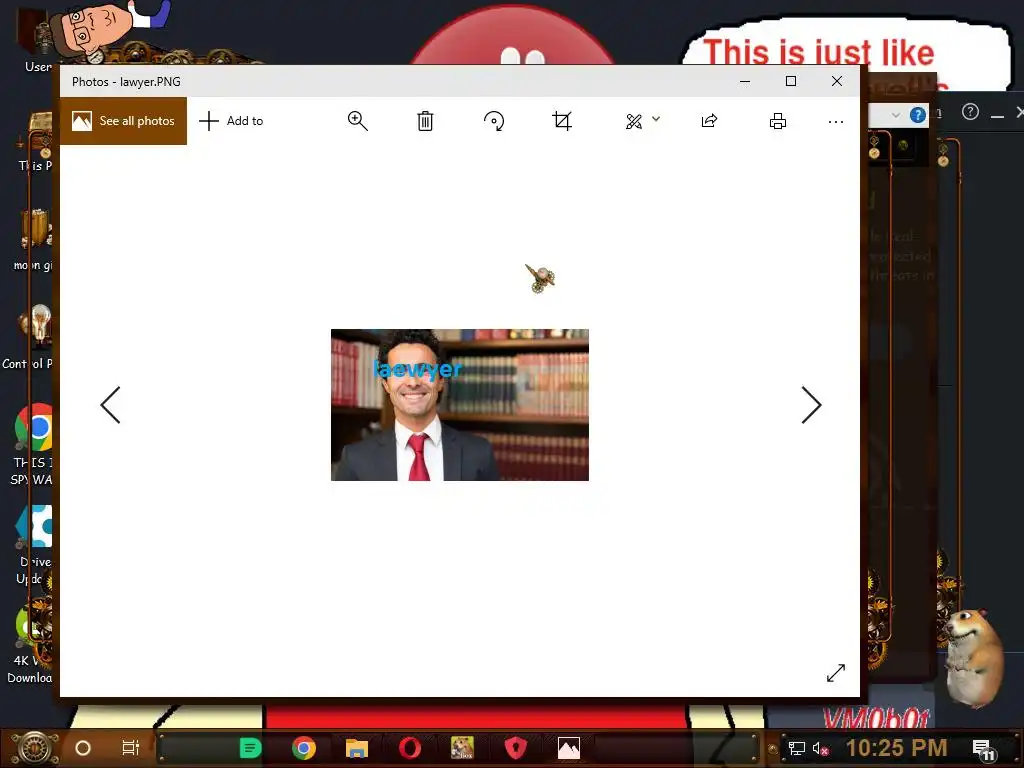Screen dimensions: 1024x768
Task: Delete the photo with the trash icon
Action: pos(425,121)
